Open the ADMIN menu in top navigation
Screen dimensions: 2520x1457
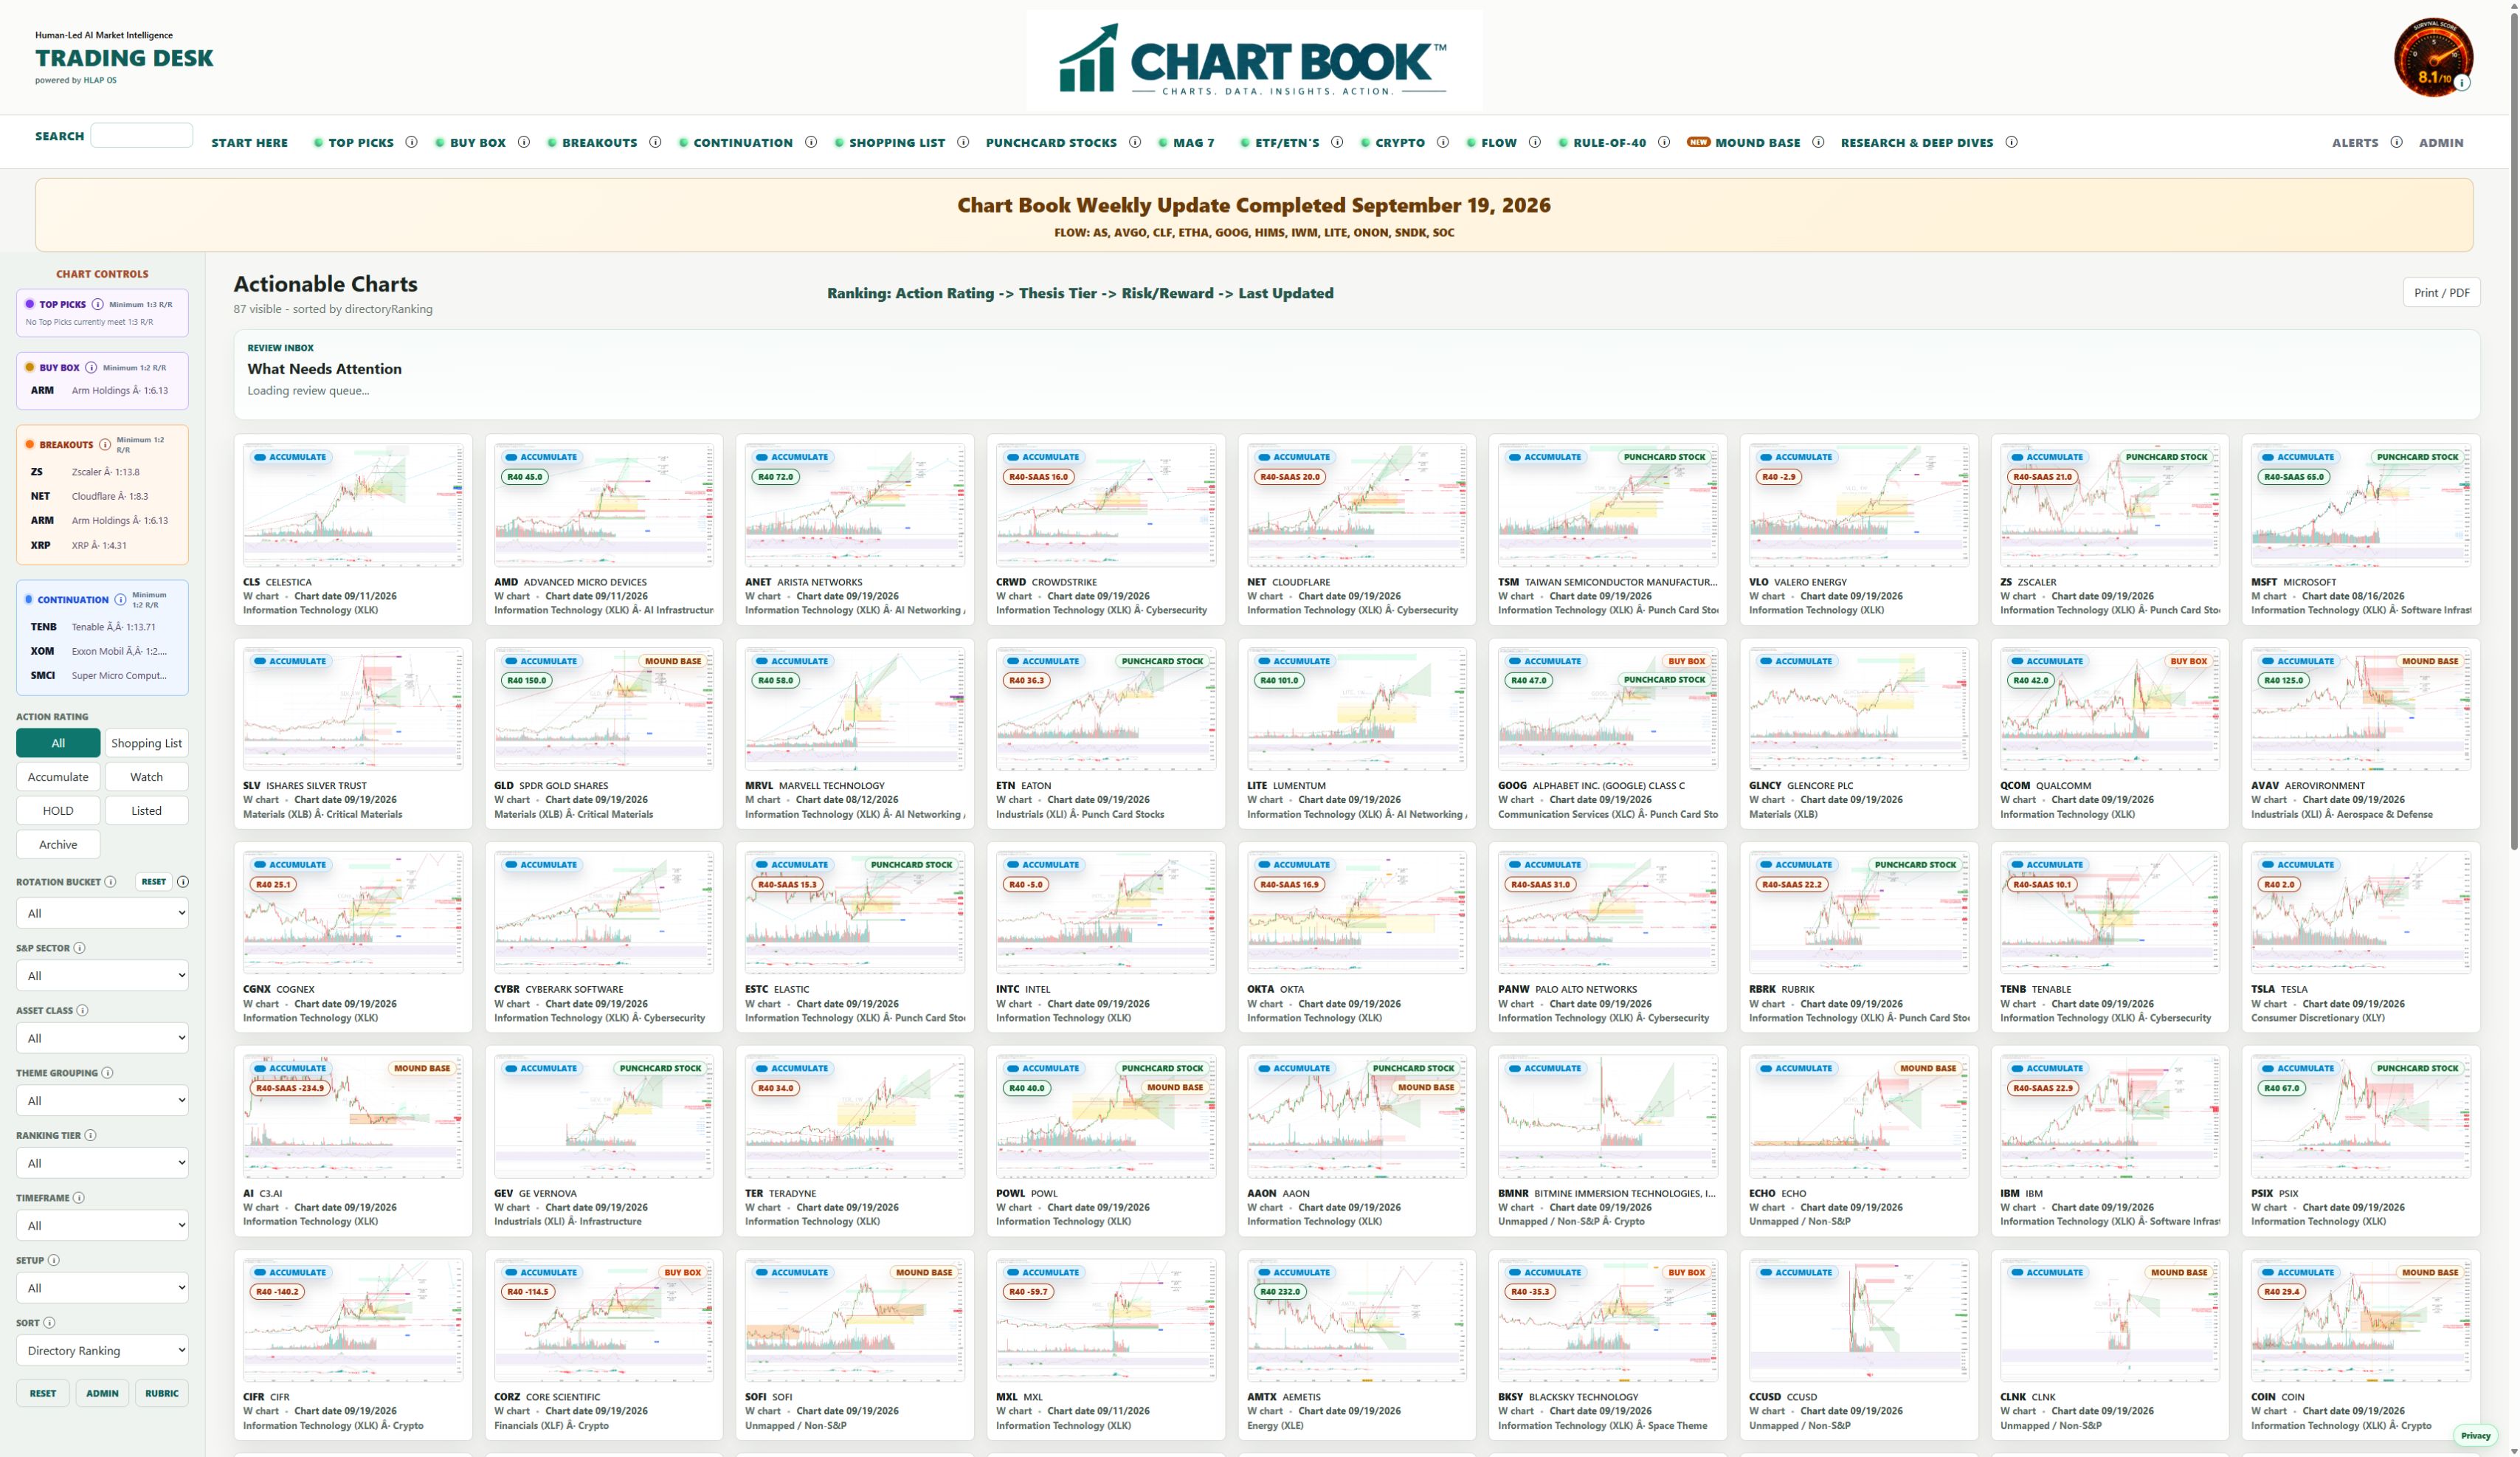[x=2441, y=143]
